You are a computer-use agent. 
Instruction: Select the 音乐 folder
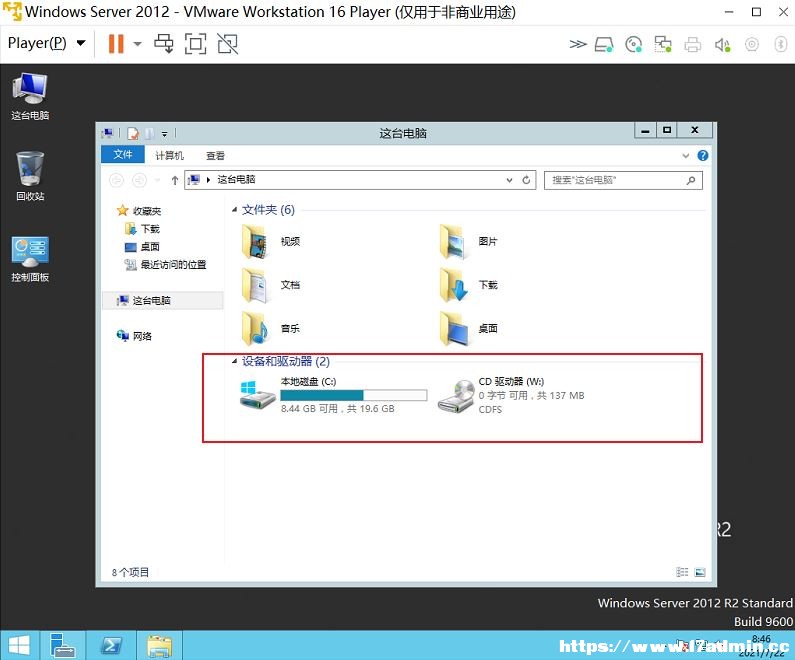coord(272,329)
